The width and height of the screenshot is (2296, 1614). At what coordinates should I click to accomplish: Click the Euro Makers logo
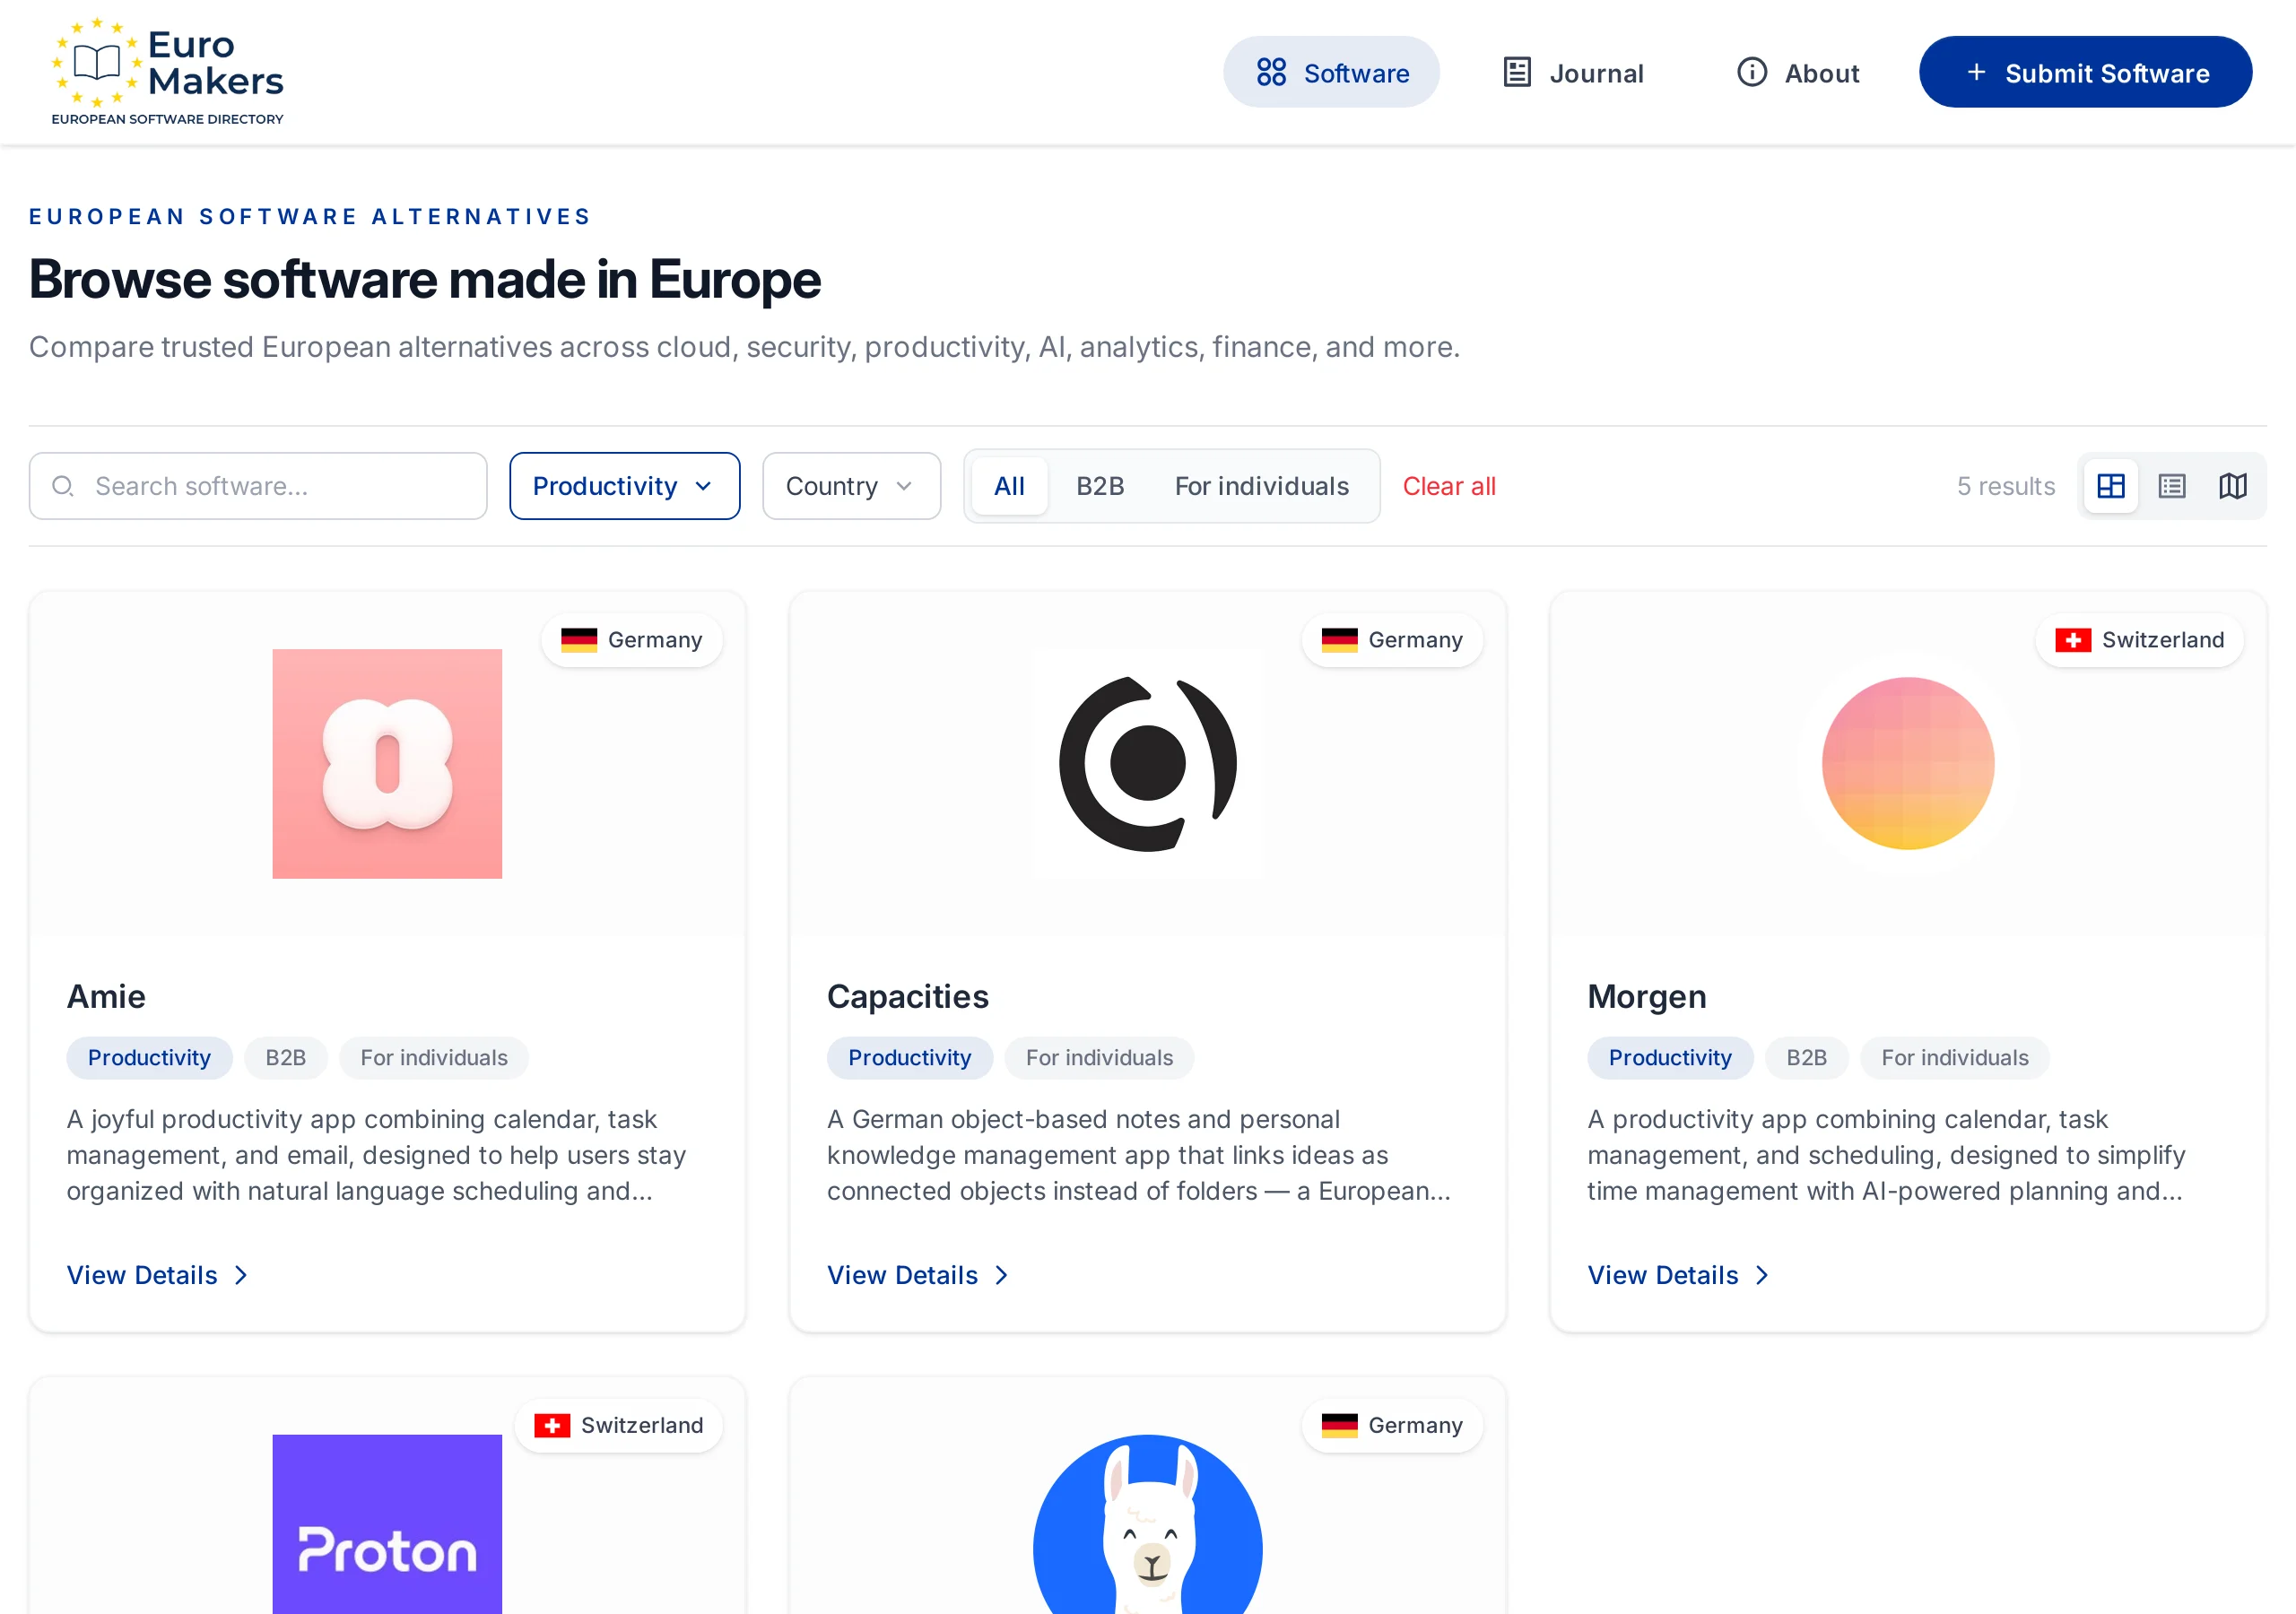click(x=167, y=72)
